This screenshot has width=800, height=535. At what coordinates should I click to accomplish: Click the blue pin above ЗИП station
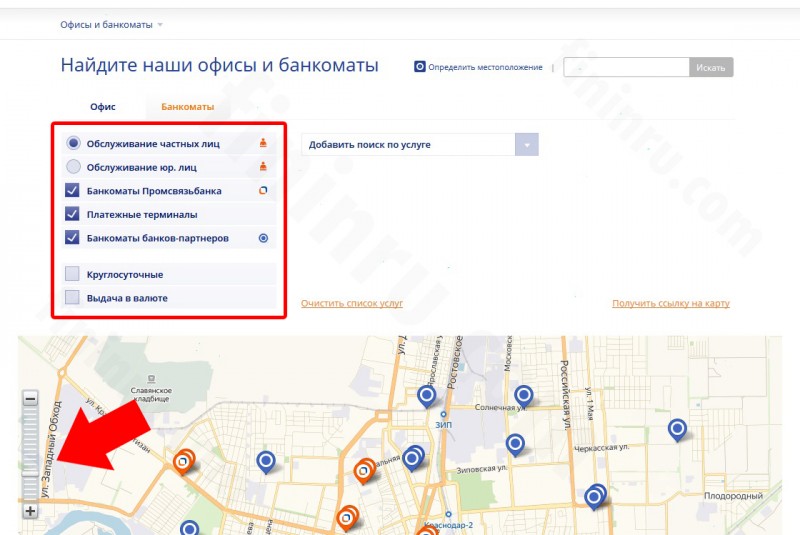(427, 396)
